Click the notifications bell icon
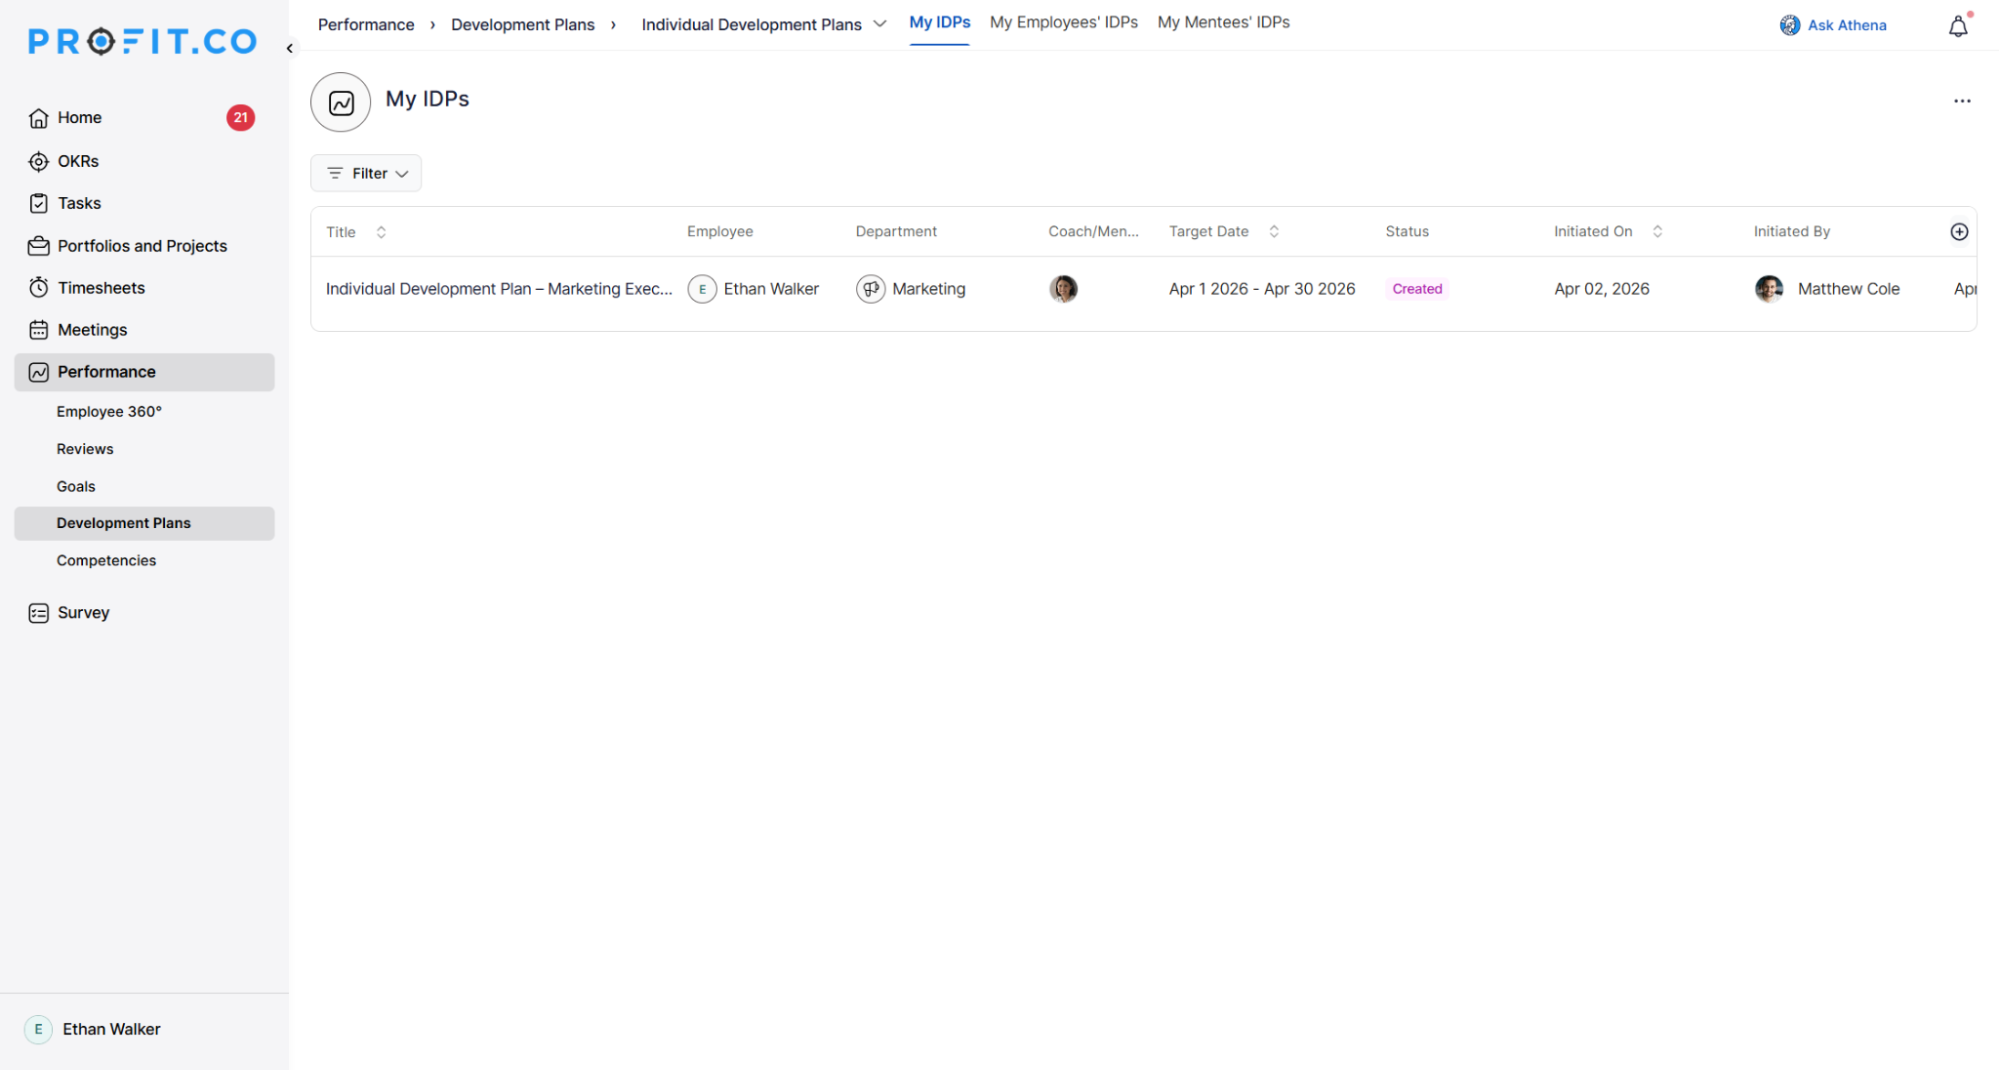This screenshot has width=1999, height=1070. [x=1958, y=26]
